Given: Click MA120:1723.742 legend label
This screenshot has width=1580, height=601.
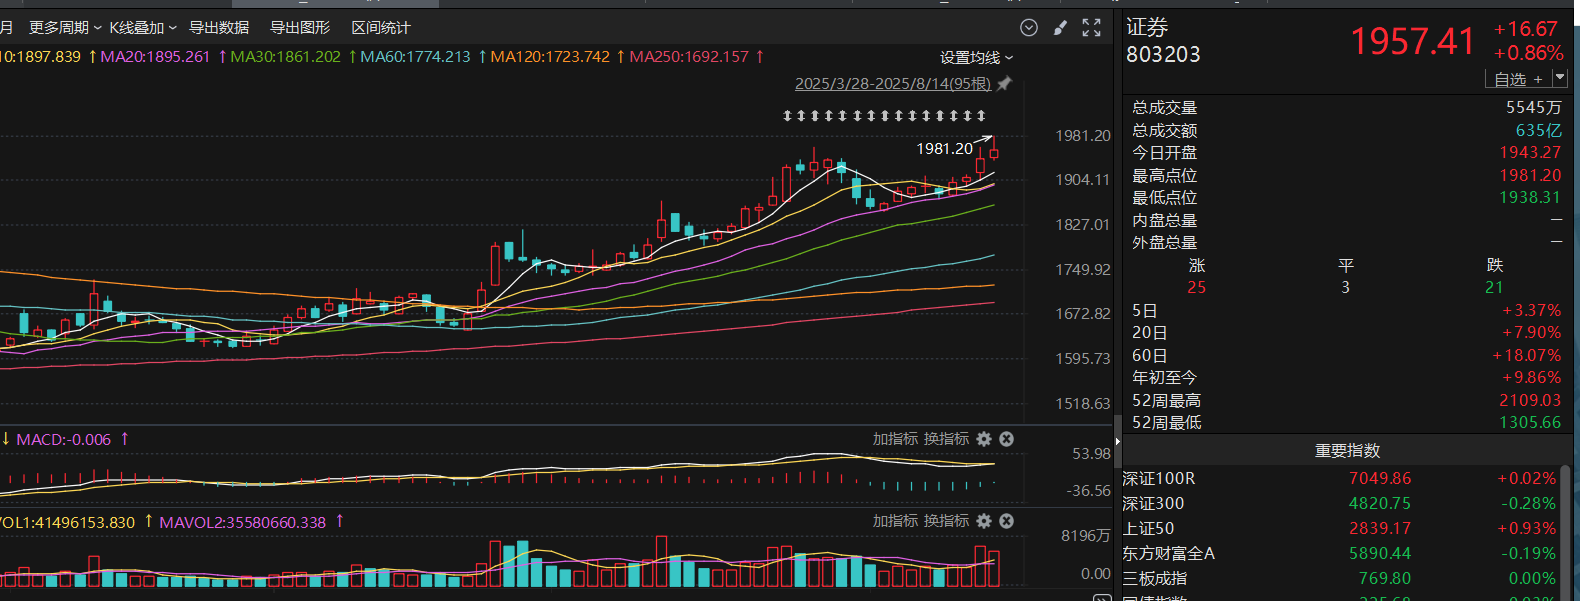Looking at the screenshot, I should pyautogui.click(x=550, y=57).
